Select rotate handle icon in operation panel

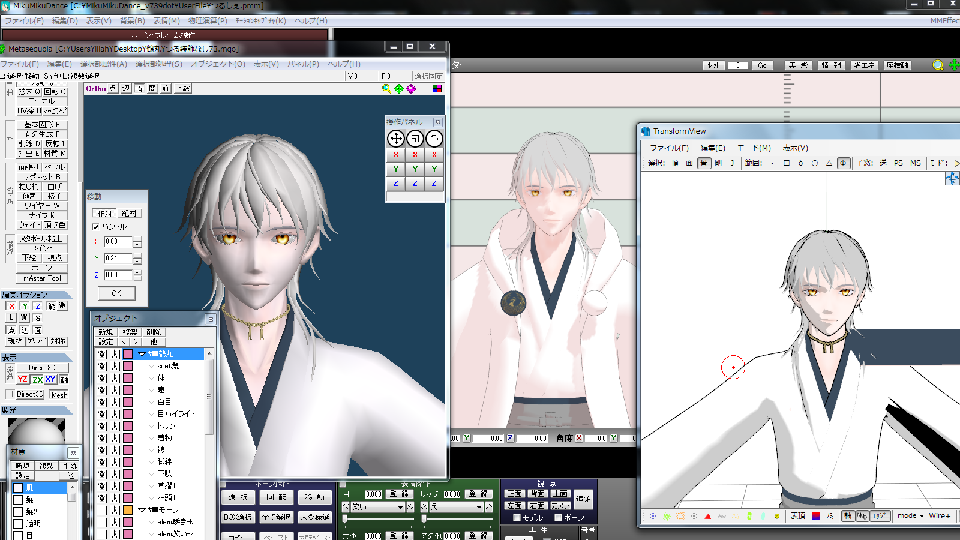pos(434,138)
